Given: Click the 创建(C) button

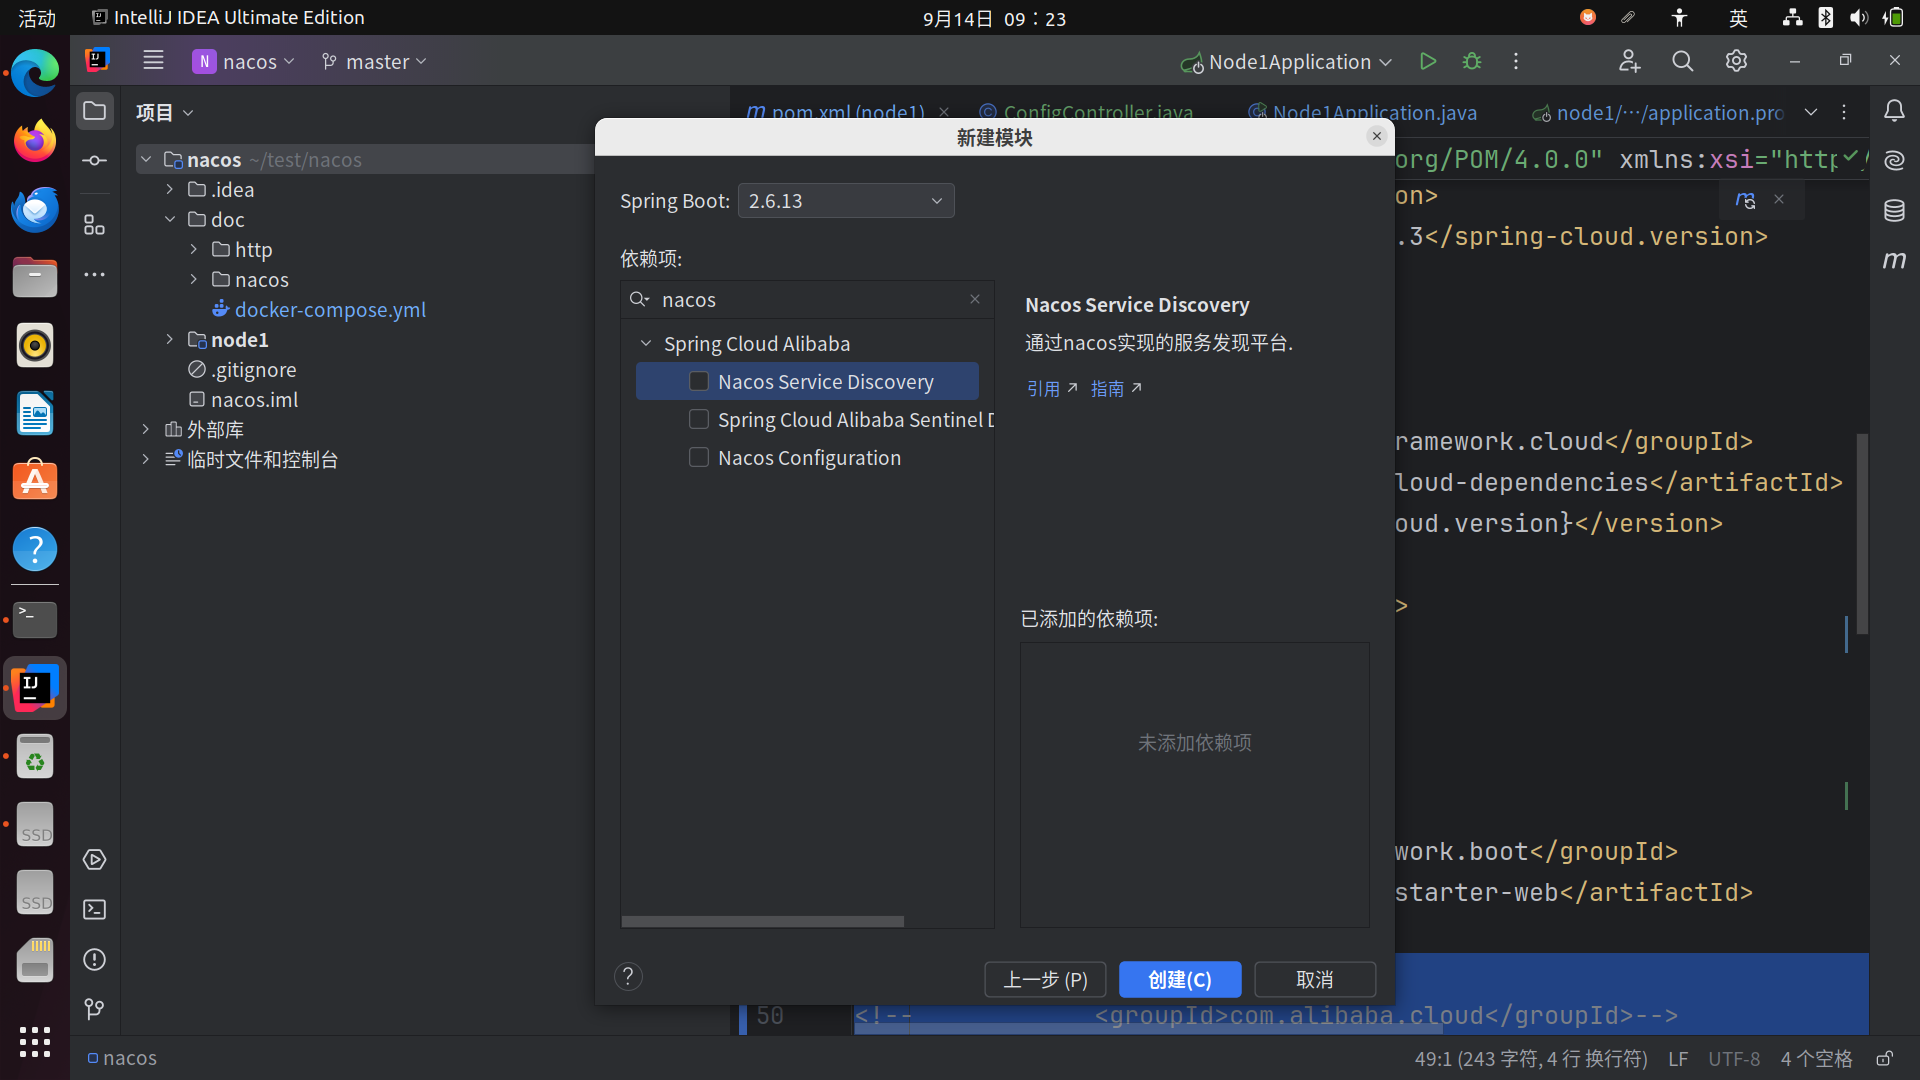Looking at the screenshot, I should click(1180, 979).
